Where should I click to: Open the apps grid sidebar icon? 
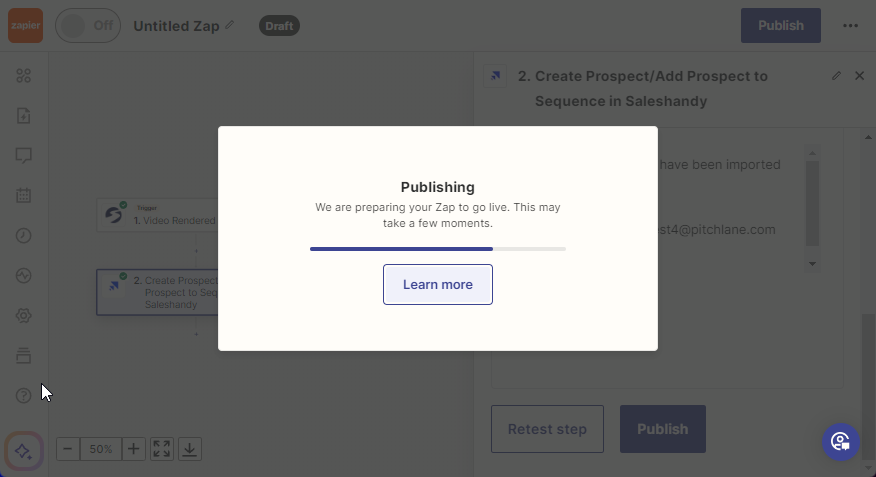pos(23,75)
